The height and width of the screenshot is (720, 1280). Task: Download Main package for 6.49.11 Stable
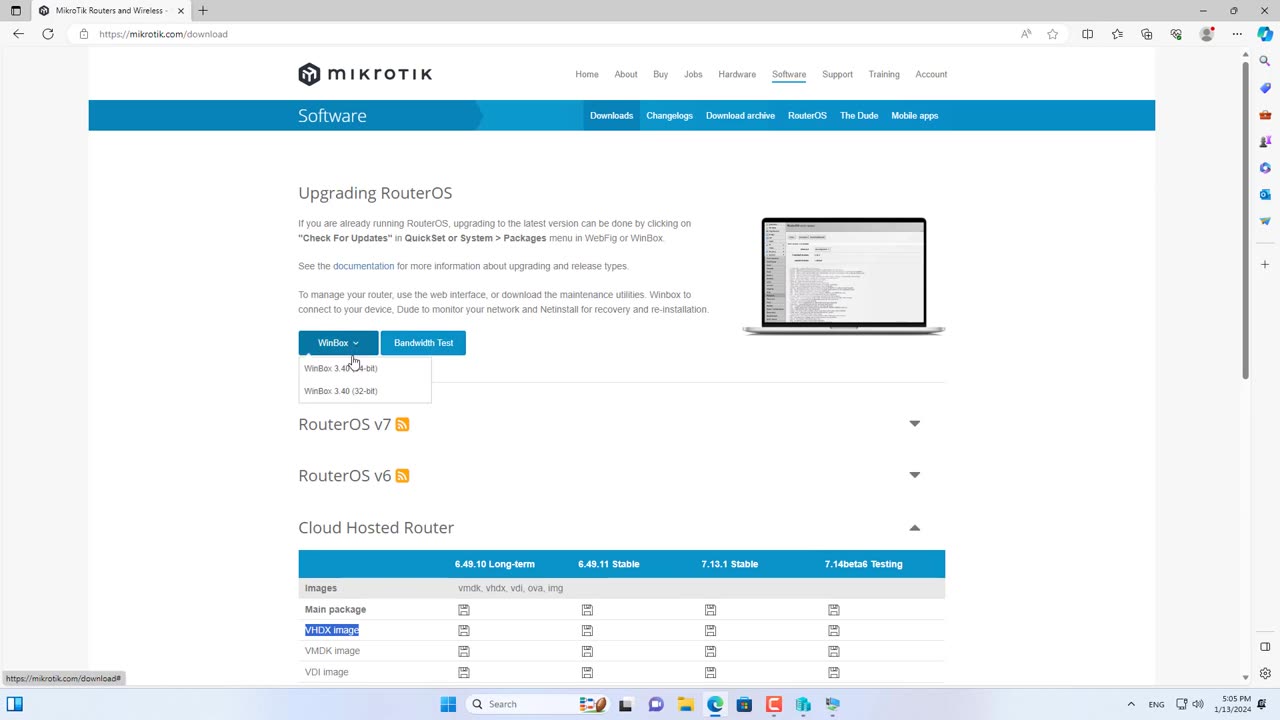click(587, 610)
